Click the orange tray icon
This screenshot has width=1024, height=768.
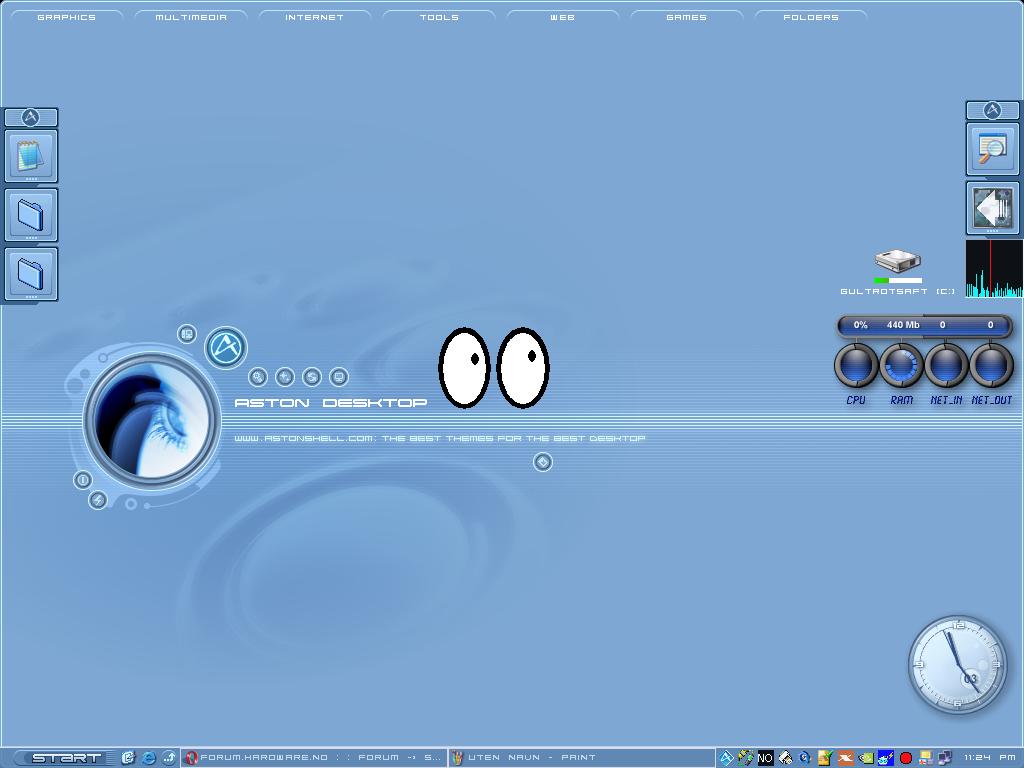tap(846, 758)
